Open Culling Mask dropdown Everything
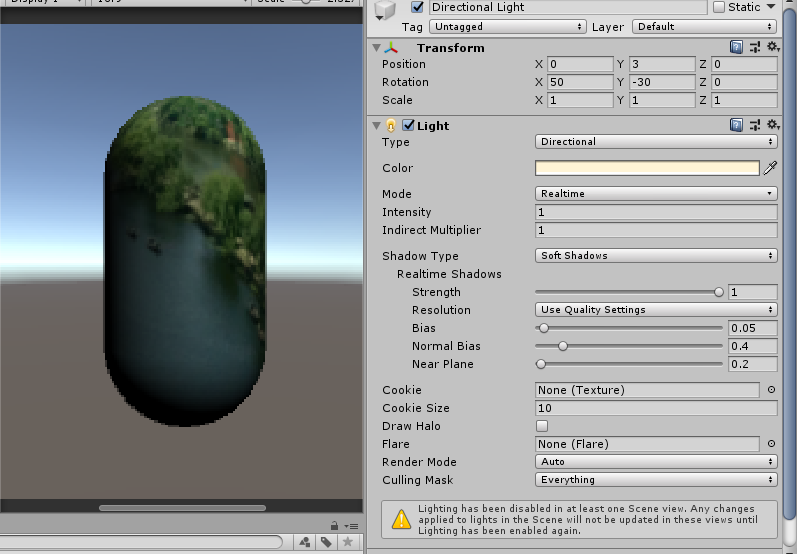797x554 pixels. point(656,480)
